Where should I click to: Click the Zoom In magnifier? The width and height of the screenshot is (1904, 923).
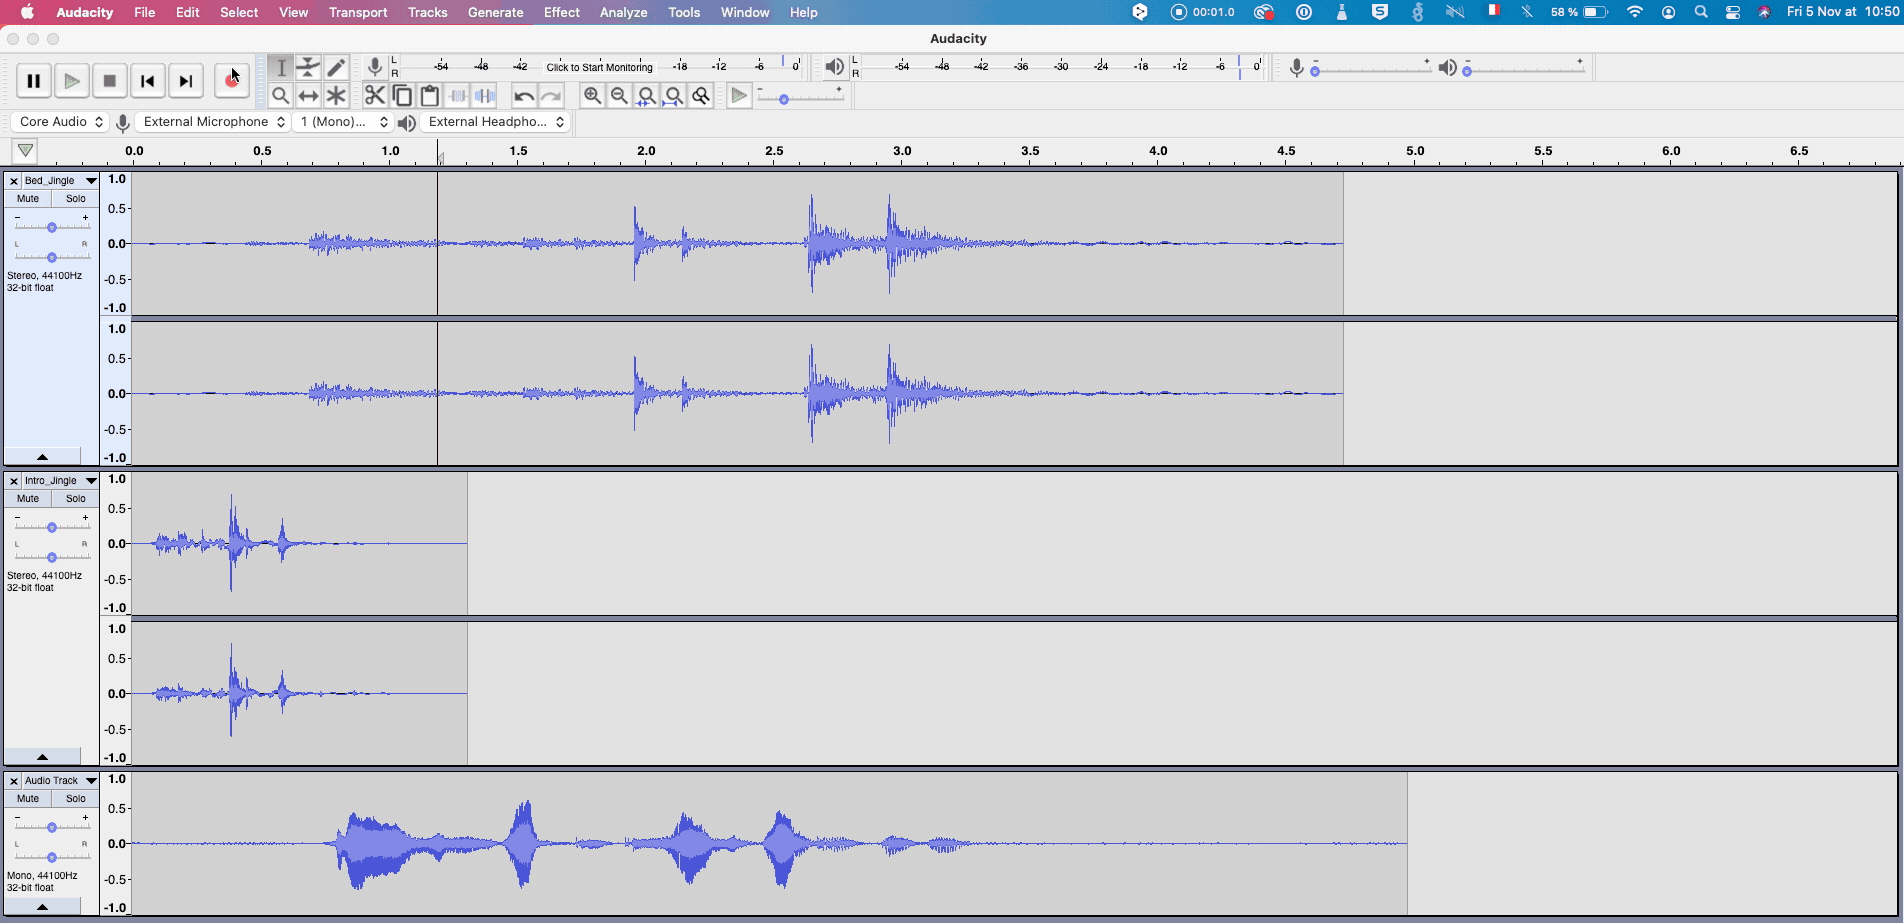click(592, 96)
